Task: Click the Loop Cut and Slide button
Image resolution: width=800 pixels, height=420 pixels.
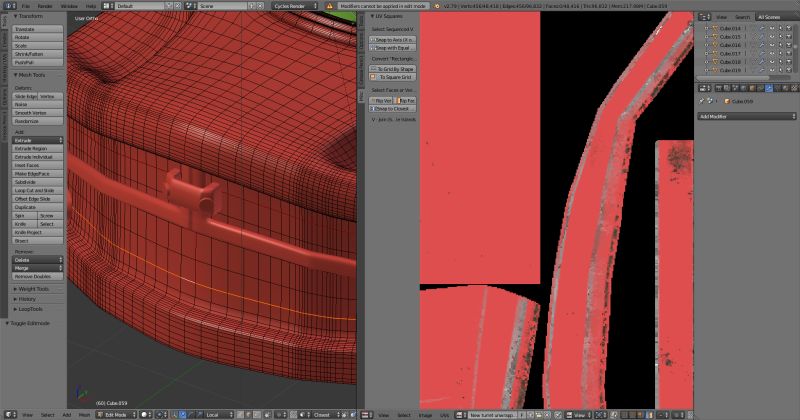Action: [37, 190]
